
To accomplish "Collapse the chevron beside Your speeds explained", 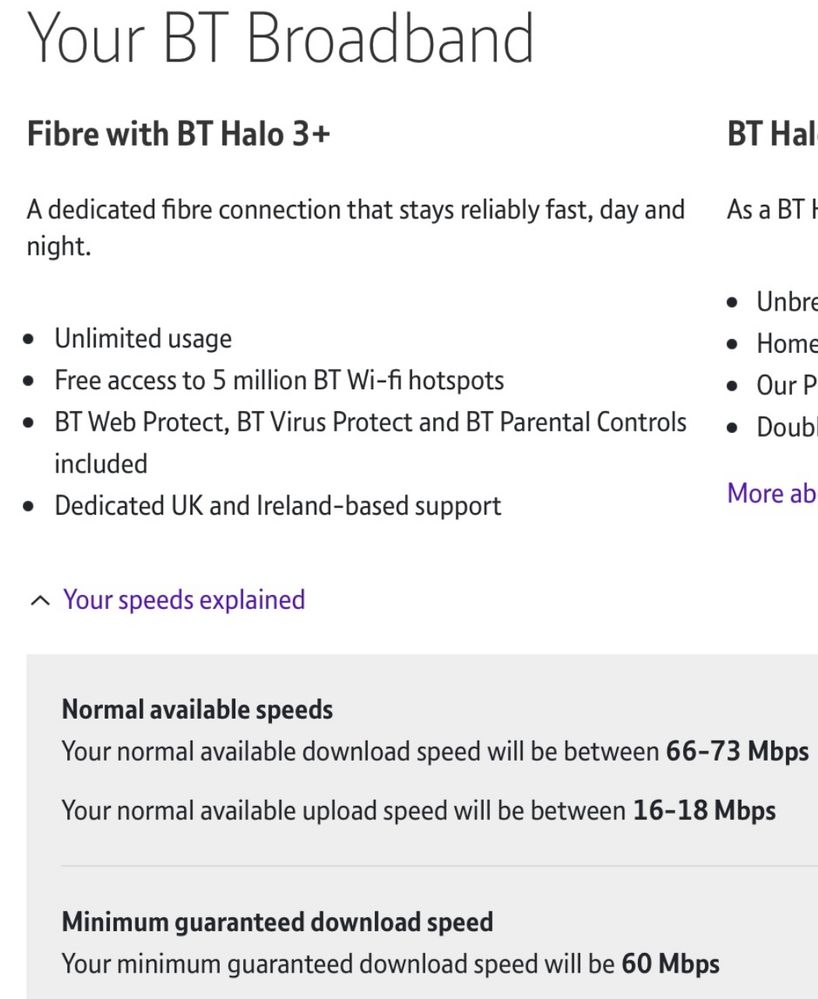I will click(39, 601).
